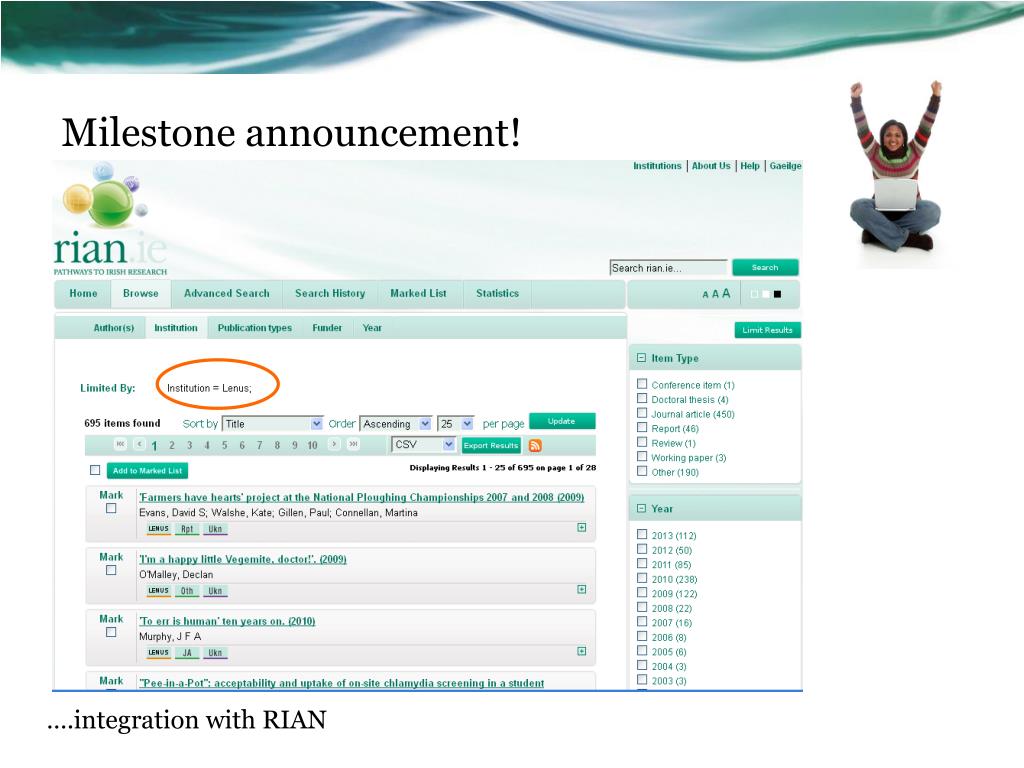Check Doctoral thesis (4) filter

[x=642, y=399]
